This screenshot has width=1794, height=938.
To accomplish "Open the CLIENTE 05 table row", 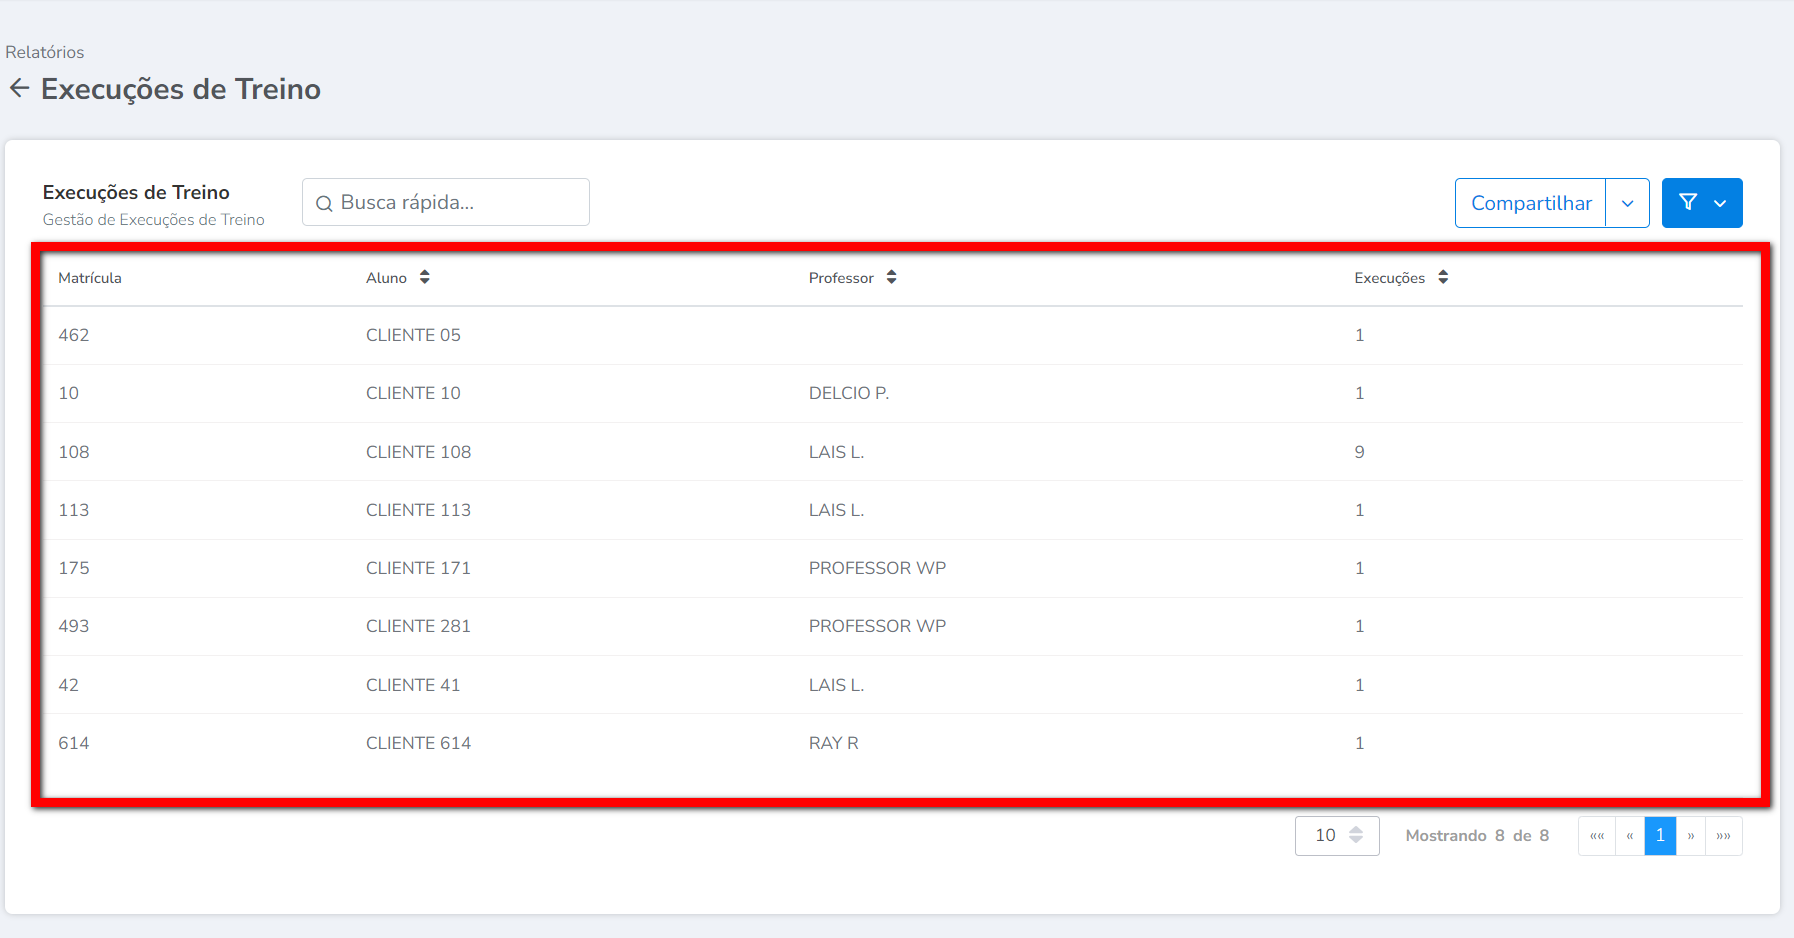I will pos(413,335).
